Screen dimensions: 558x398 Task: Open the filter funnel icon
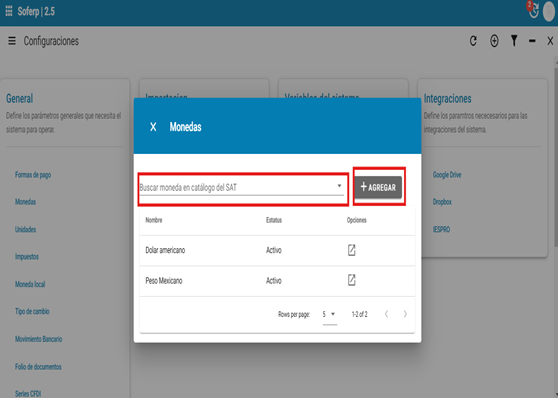514,41
